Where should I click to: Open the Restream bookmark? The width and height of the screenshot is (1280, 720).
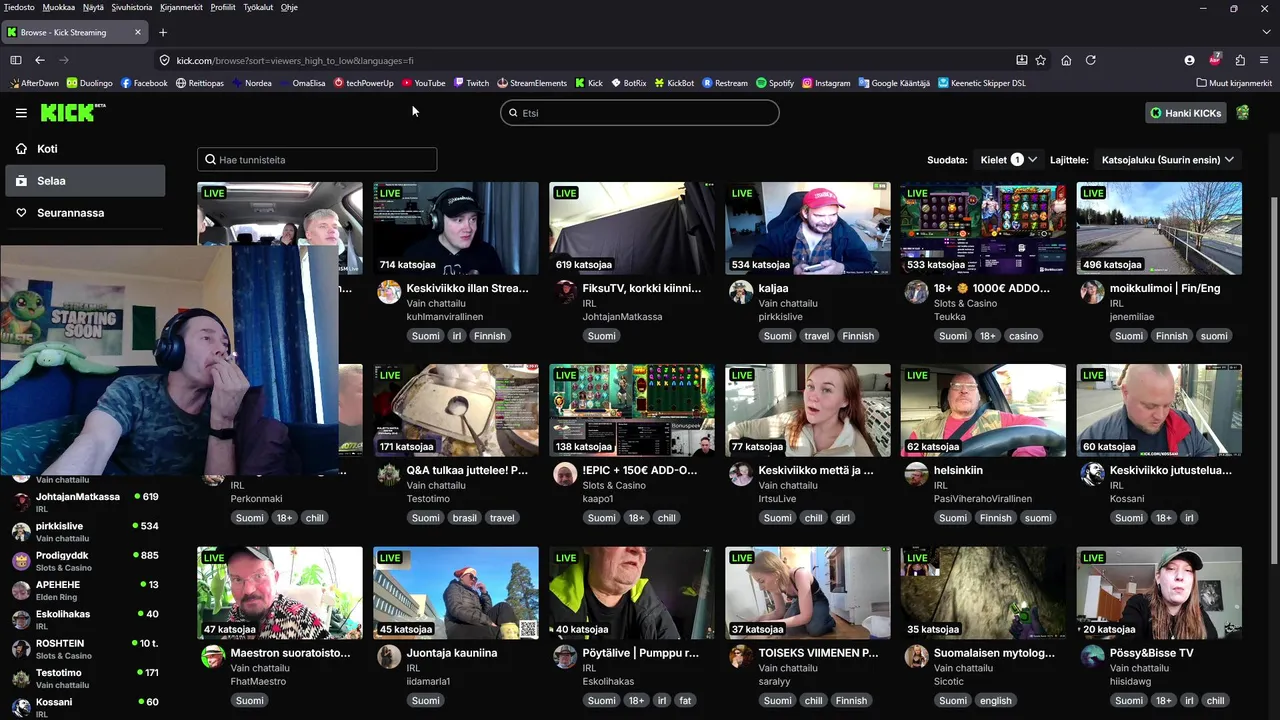point(725,83)
